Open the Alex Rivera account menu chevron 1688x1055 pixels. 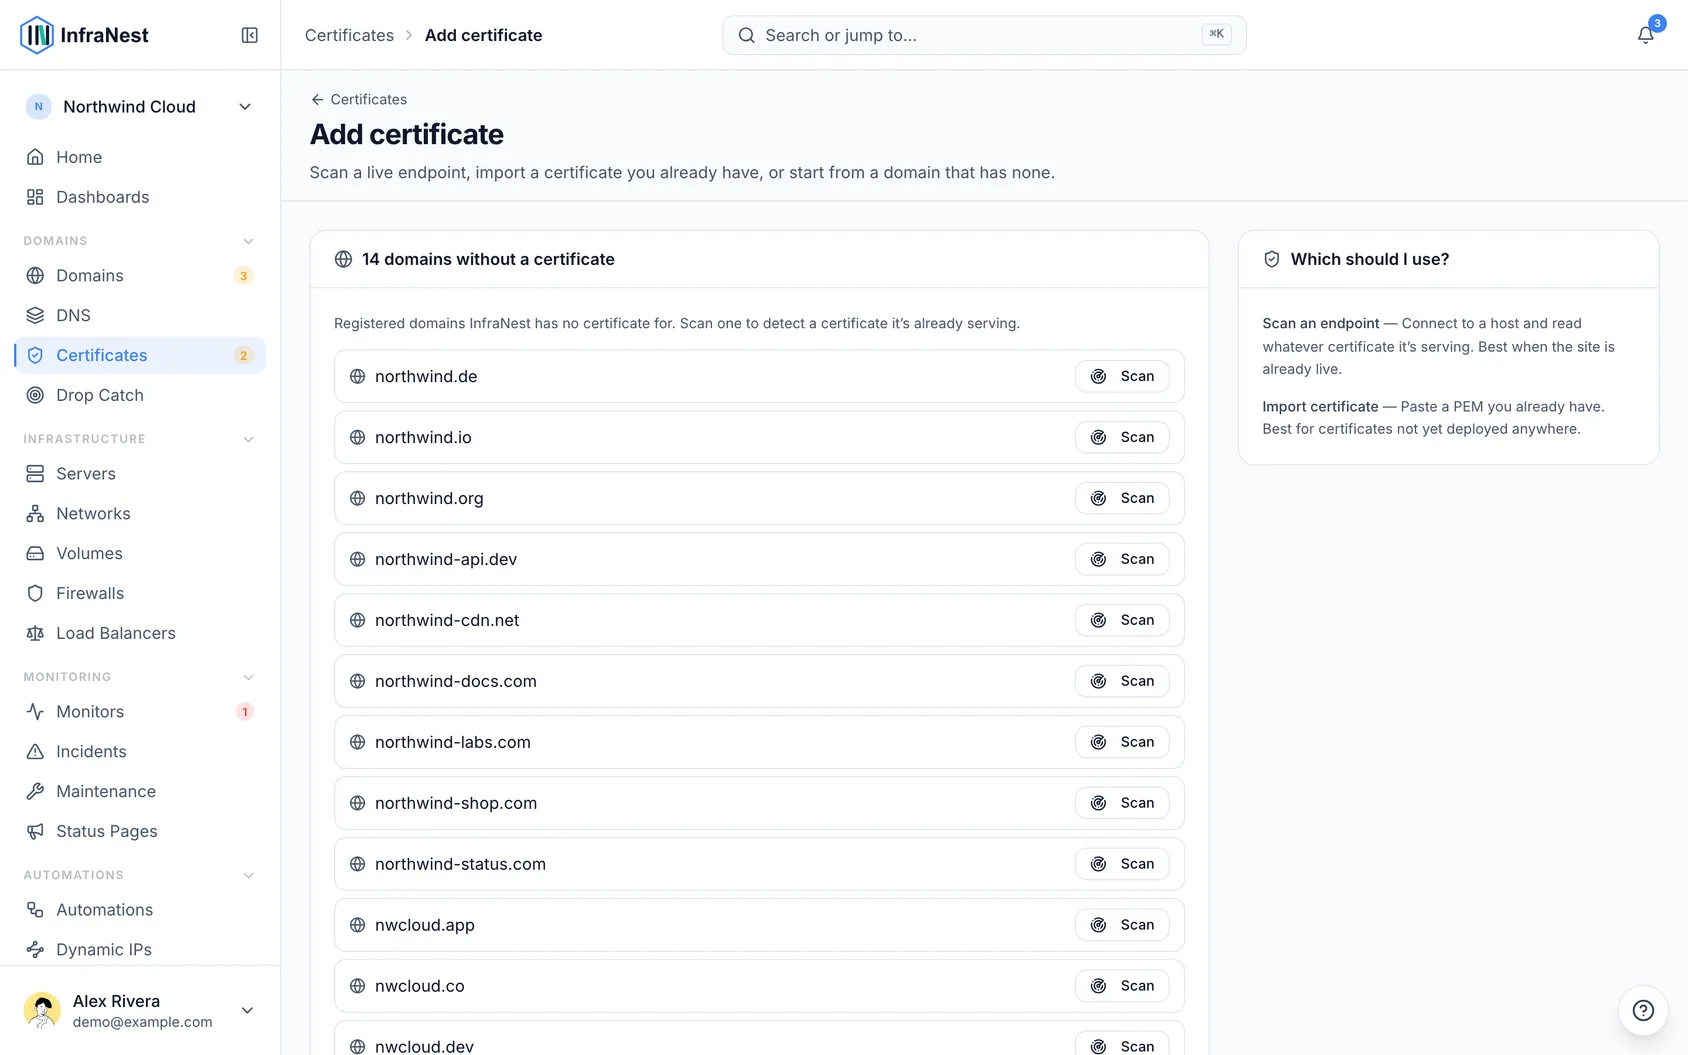coord(247,1010)
